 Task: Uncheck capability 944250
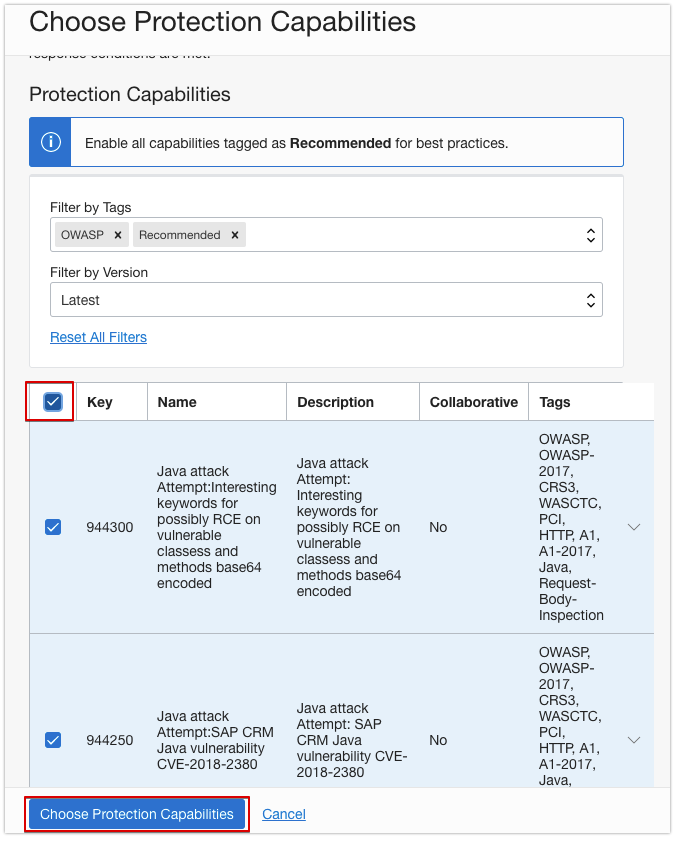pos(52,740)
